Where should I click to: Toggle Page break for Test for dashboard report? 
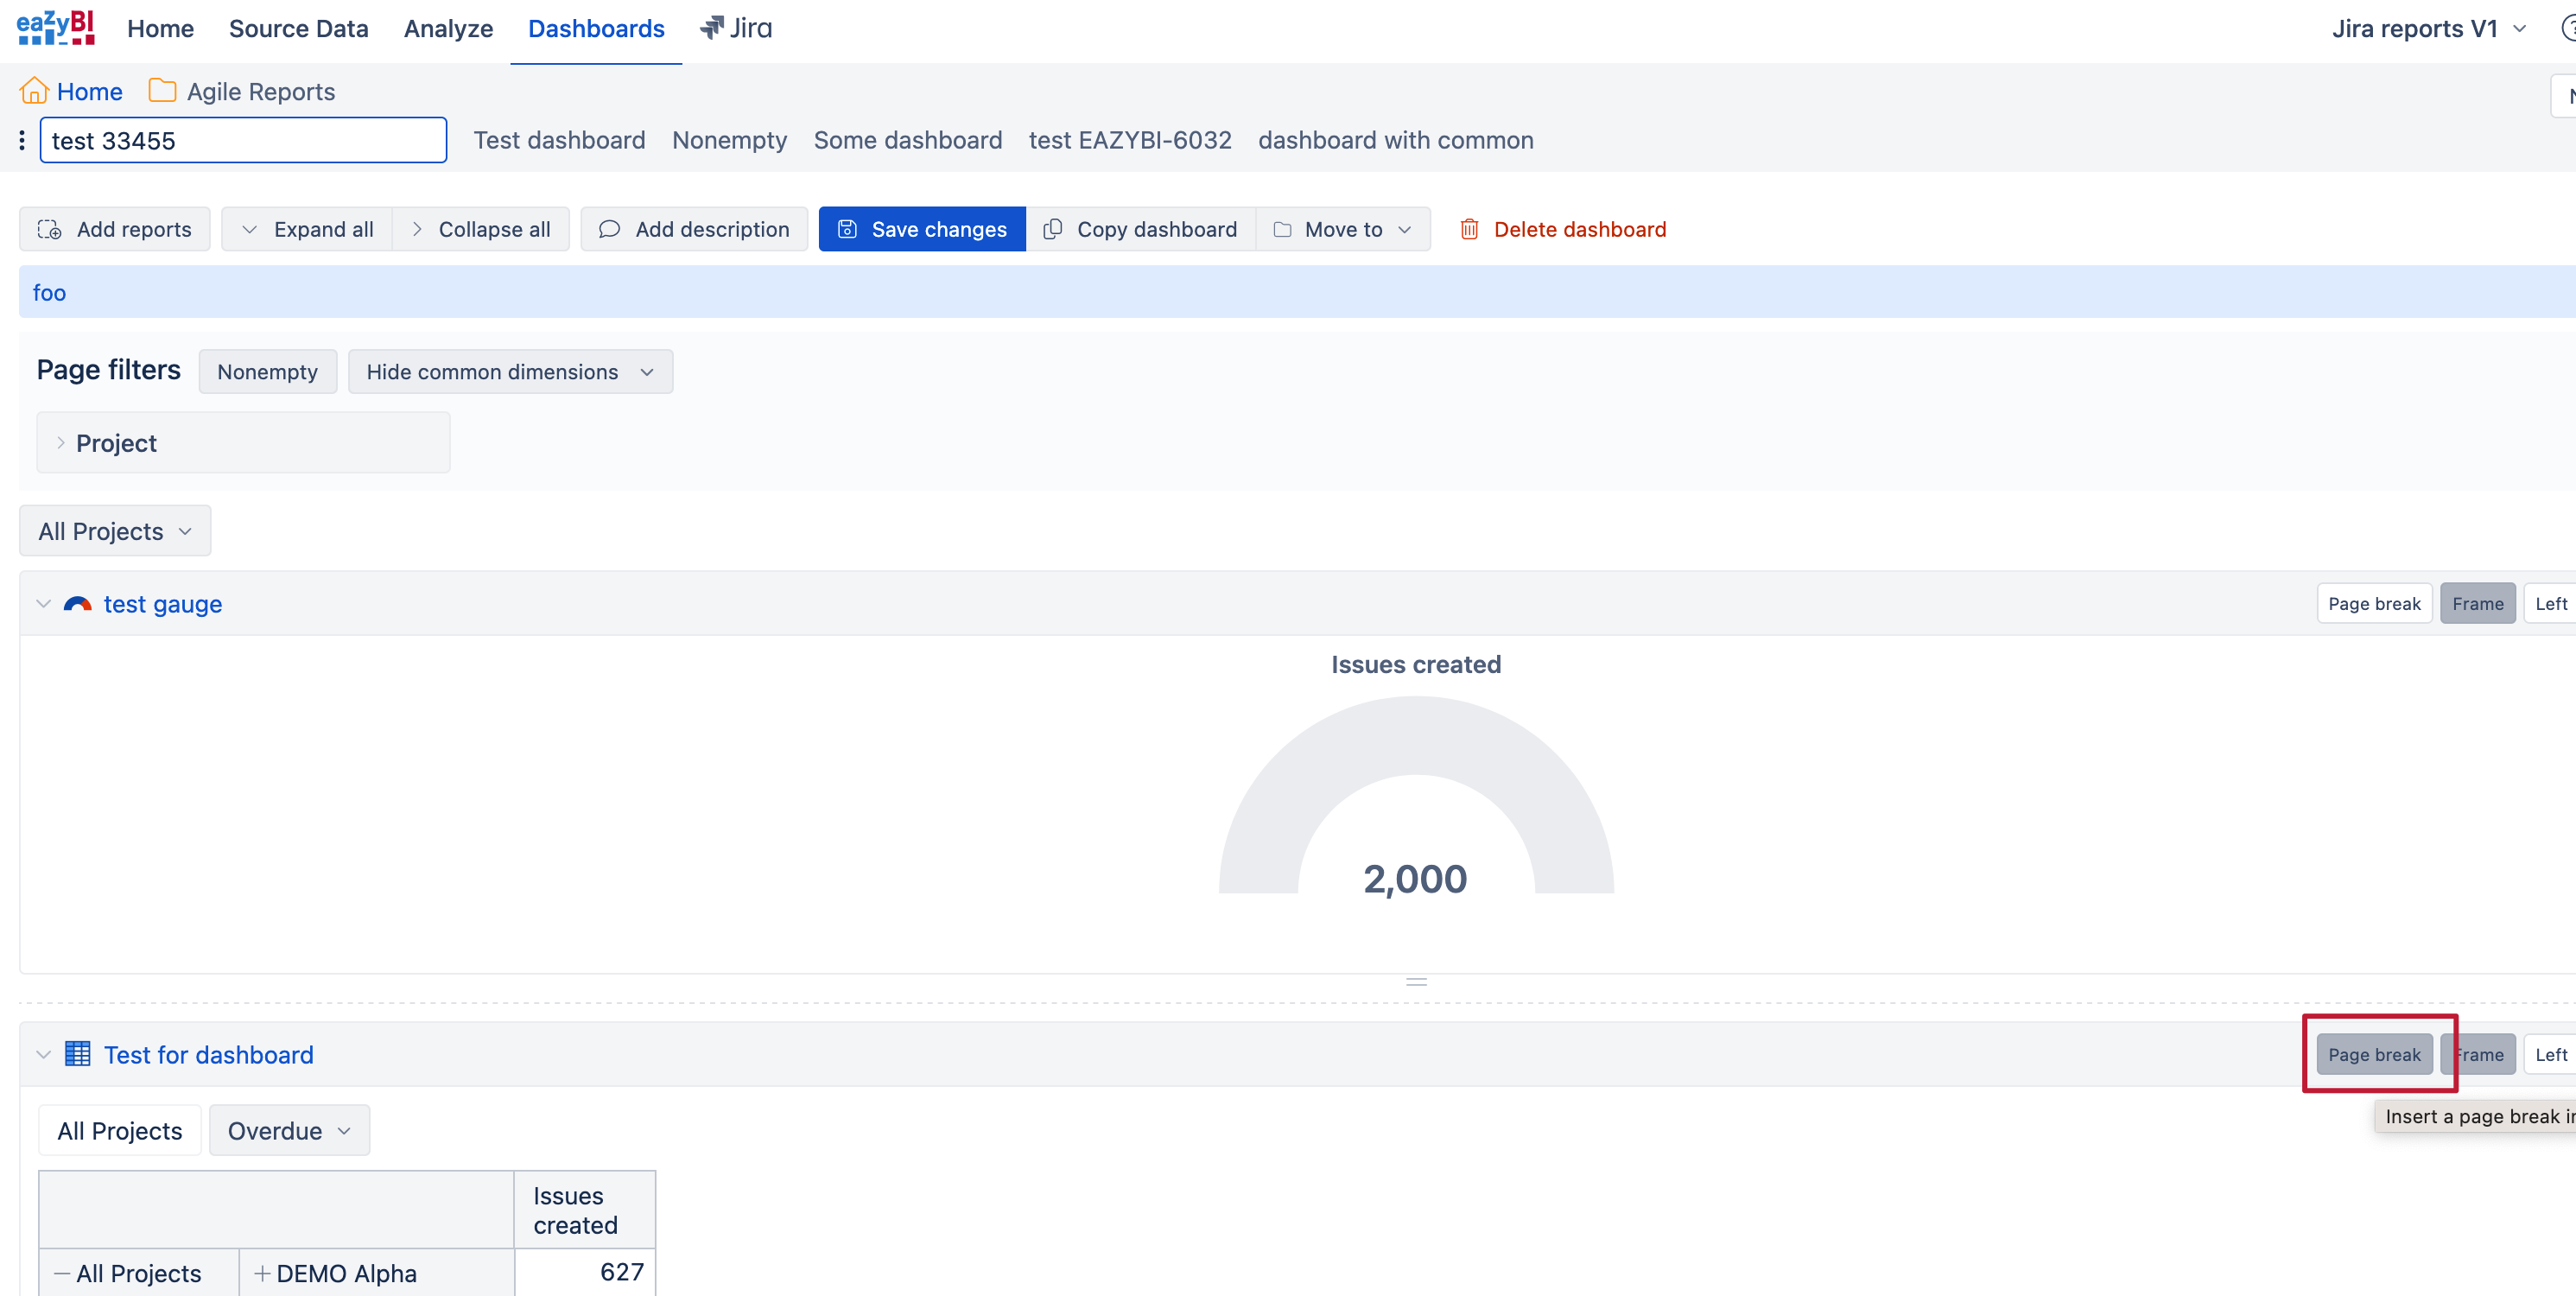tap(2374, 1054)
